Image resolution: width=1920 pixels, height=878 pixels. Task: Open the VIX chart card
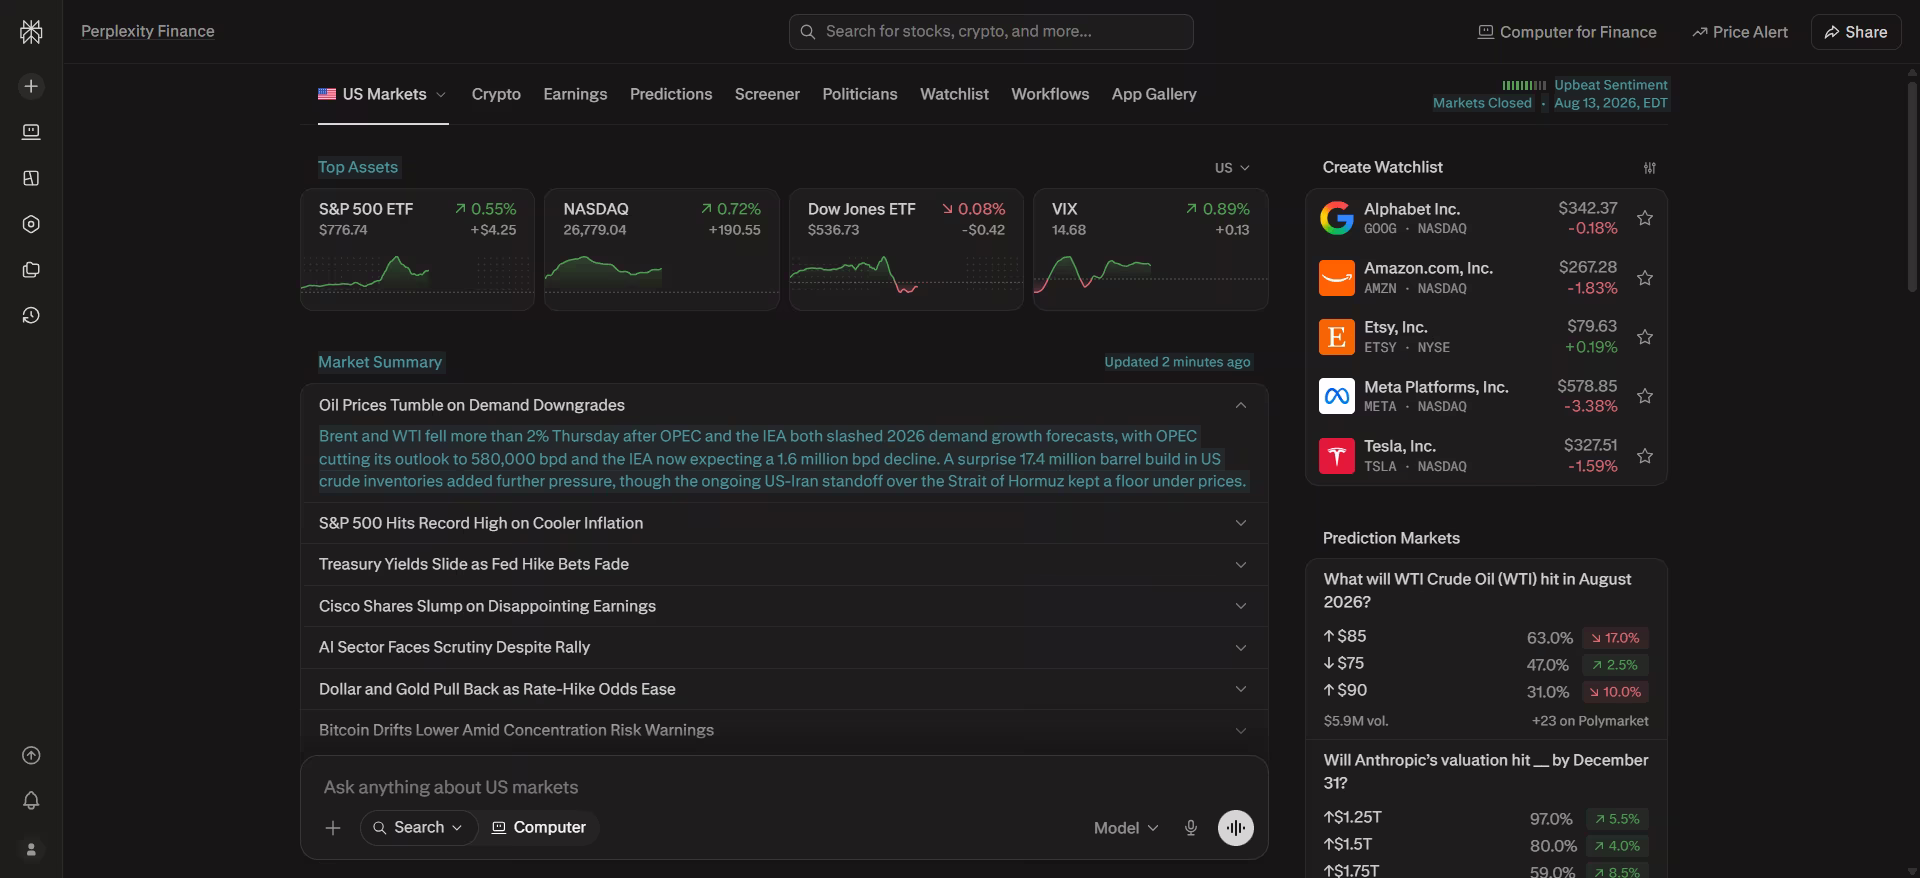click(x=1151, y=249)
